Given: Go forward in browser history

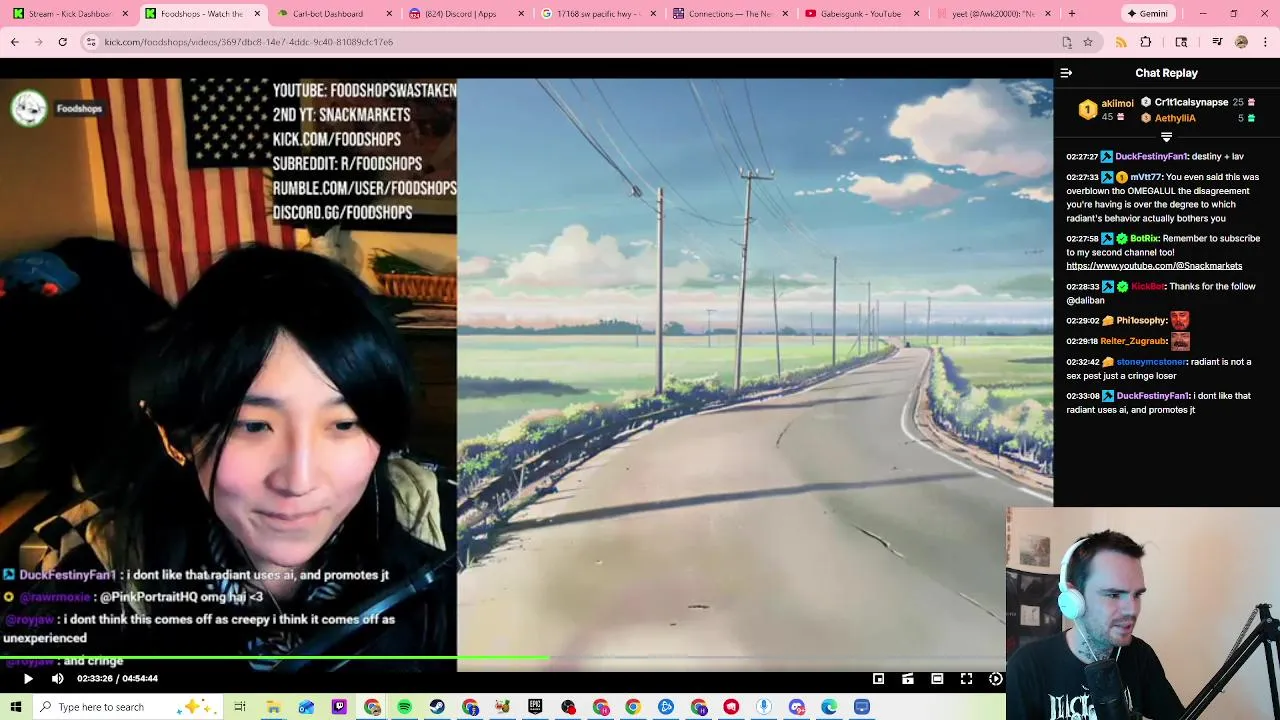Looking at the screenshot, I should pos(38,42).
